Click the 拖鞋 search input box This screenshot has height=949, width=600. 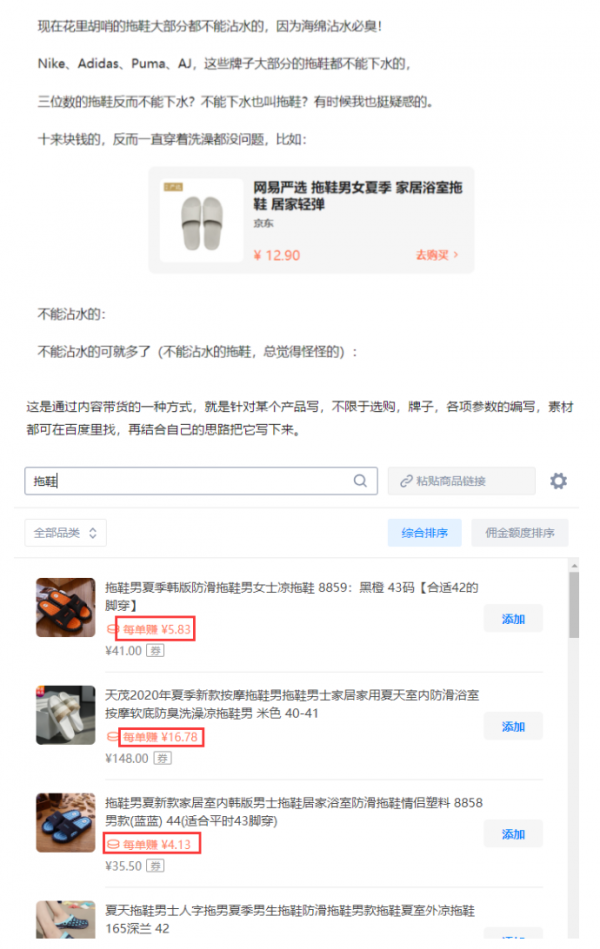(201, 481)
